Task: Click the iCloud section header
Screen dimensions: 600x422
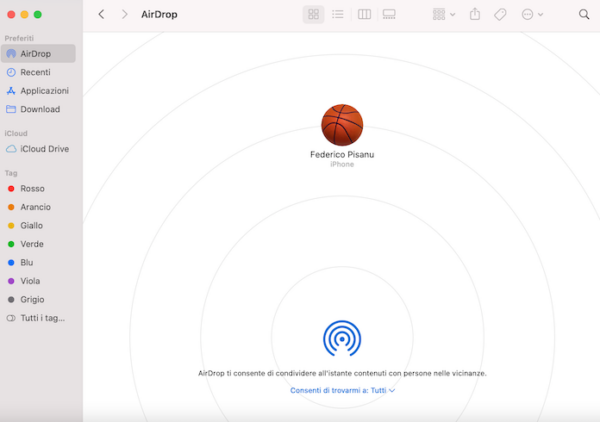Action: pyautogui.click(x=16, y=133)
